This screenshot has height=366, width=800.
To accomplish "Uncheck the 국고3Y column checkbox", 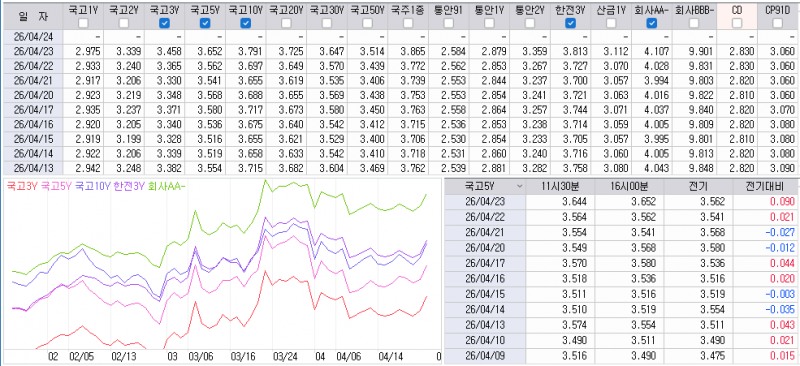I will click(164, 22).
